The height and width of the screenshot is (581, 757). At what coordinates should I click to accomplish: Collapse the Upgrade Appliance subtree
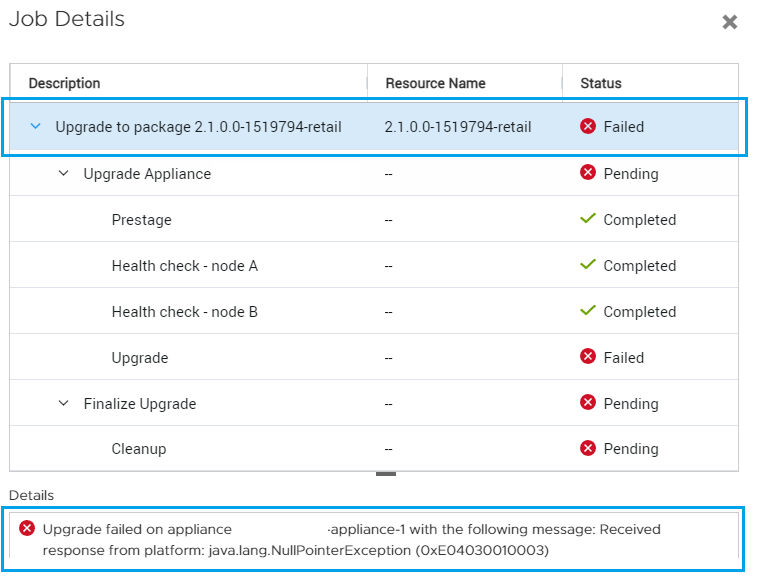pyautogui.click(x=64, y=174)
